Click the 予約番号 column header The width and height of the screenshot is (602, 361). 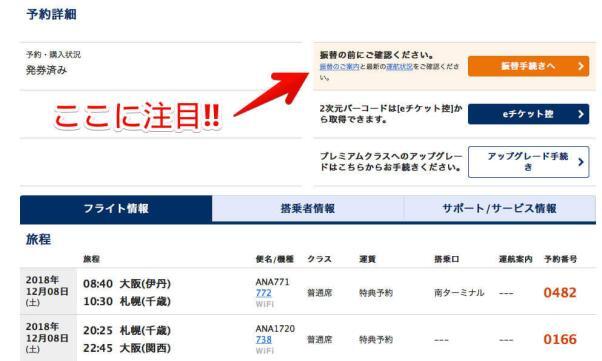(x=561, y=259)
